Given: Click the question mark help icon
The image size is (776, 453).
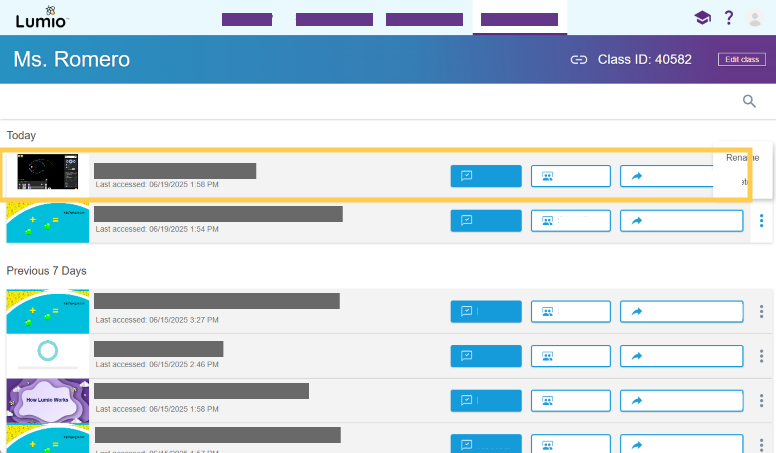Looking at the screenshot, I should point(729,18).
